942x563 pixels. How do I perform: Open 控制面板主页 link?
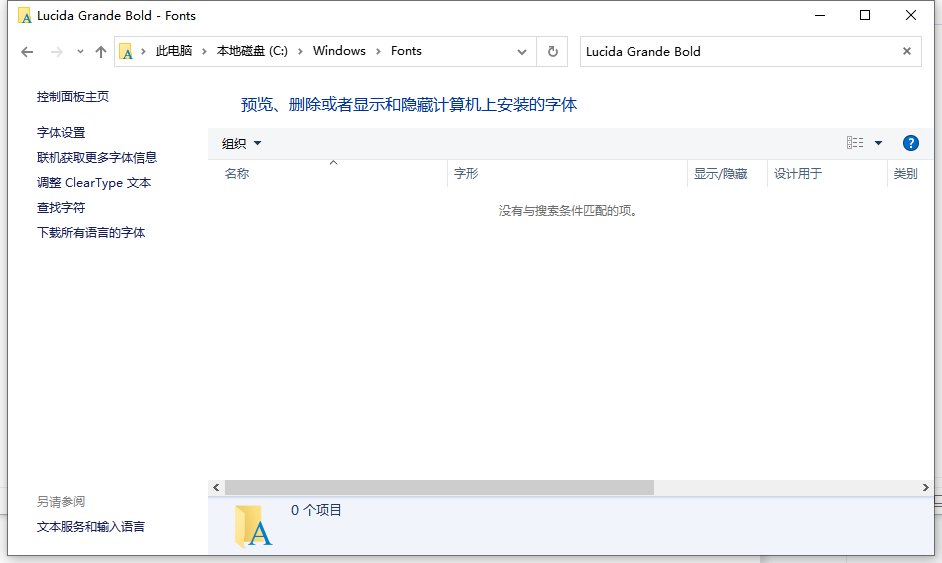[x=73, y=97]
